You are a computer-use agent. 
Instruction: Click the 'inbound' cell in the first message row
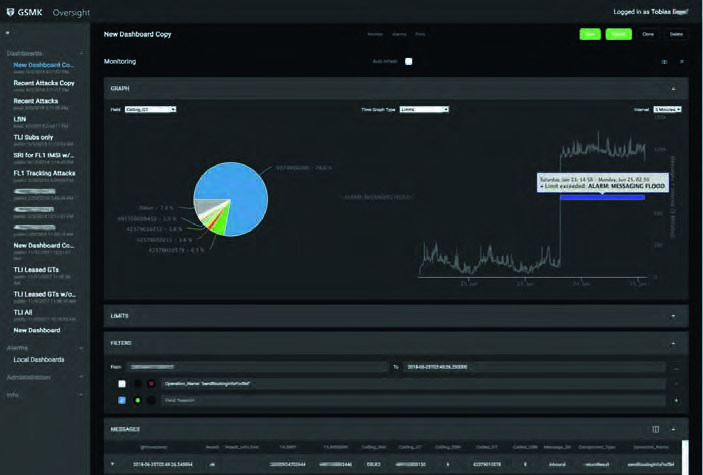[557, 464]
